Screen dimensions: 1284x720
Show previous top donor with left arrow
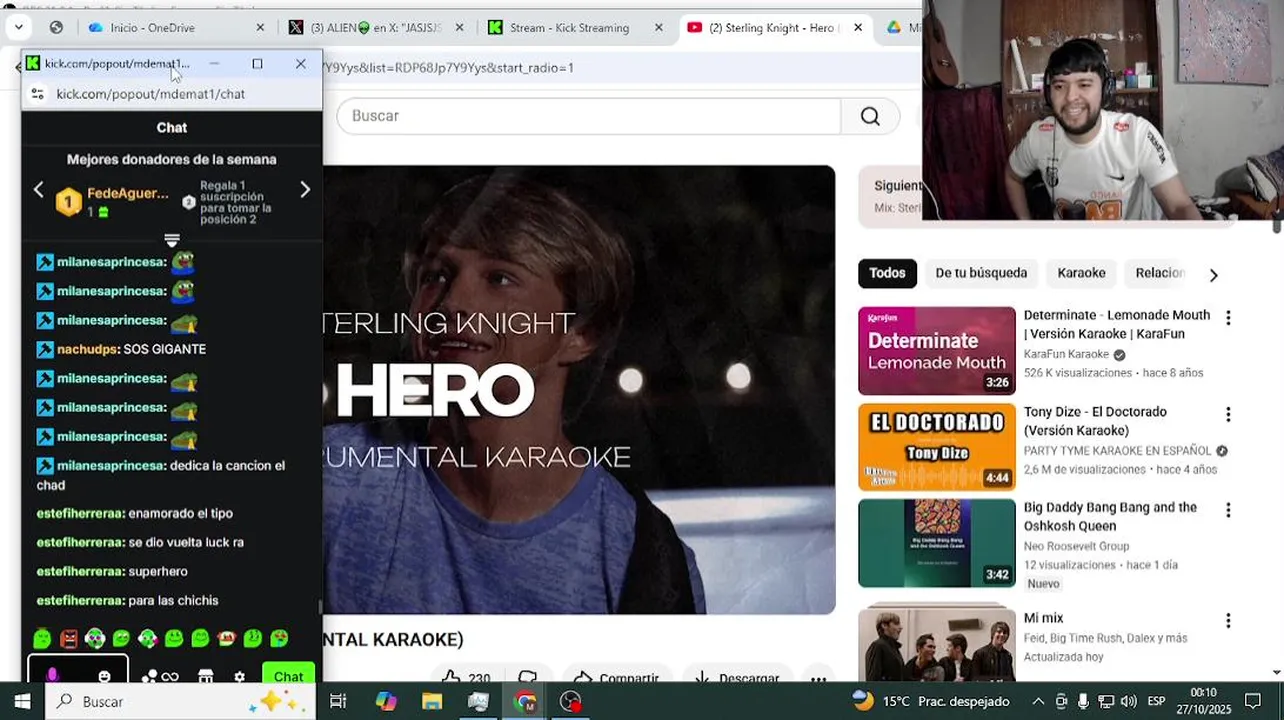coord(39,190)
